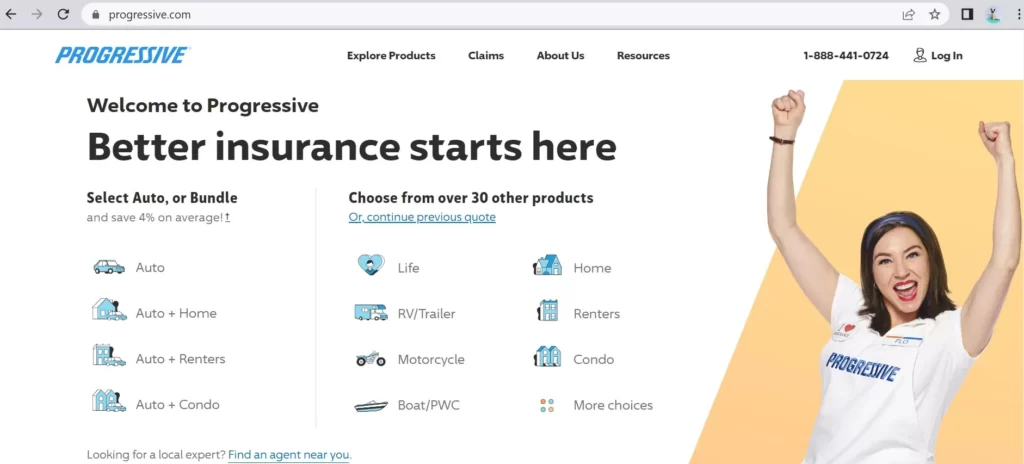Select the Auto + Renters label
The image size is (1024, 464).
click(180, 359)
